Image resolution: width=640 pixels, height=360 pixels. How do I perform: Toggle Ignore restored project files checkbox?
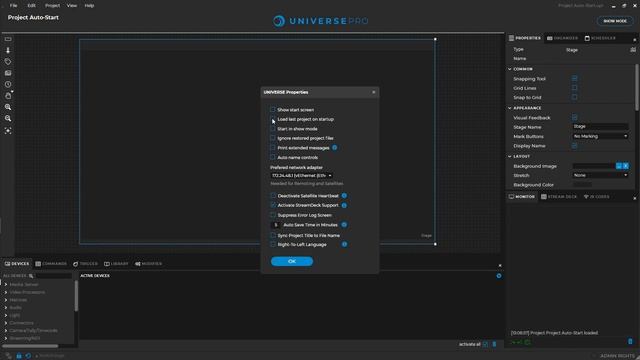[273, 138]
